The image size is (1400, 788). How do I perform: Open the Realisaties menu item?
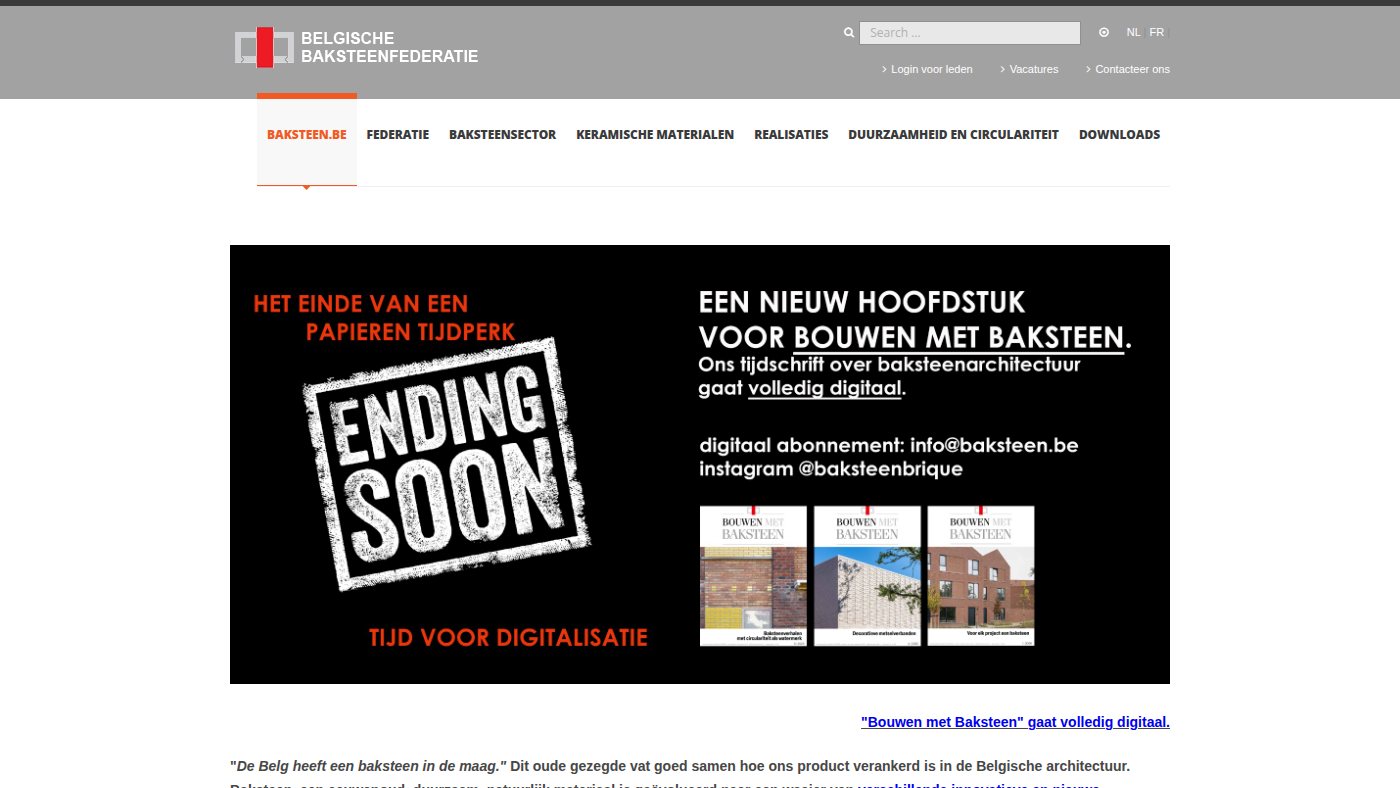click(791, 134)
